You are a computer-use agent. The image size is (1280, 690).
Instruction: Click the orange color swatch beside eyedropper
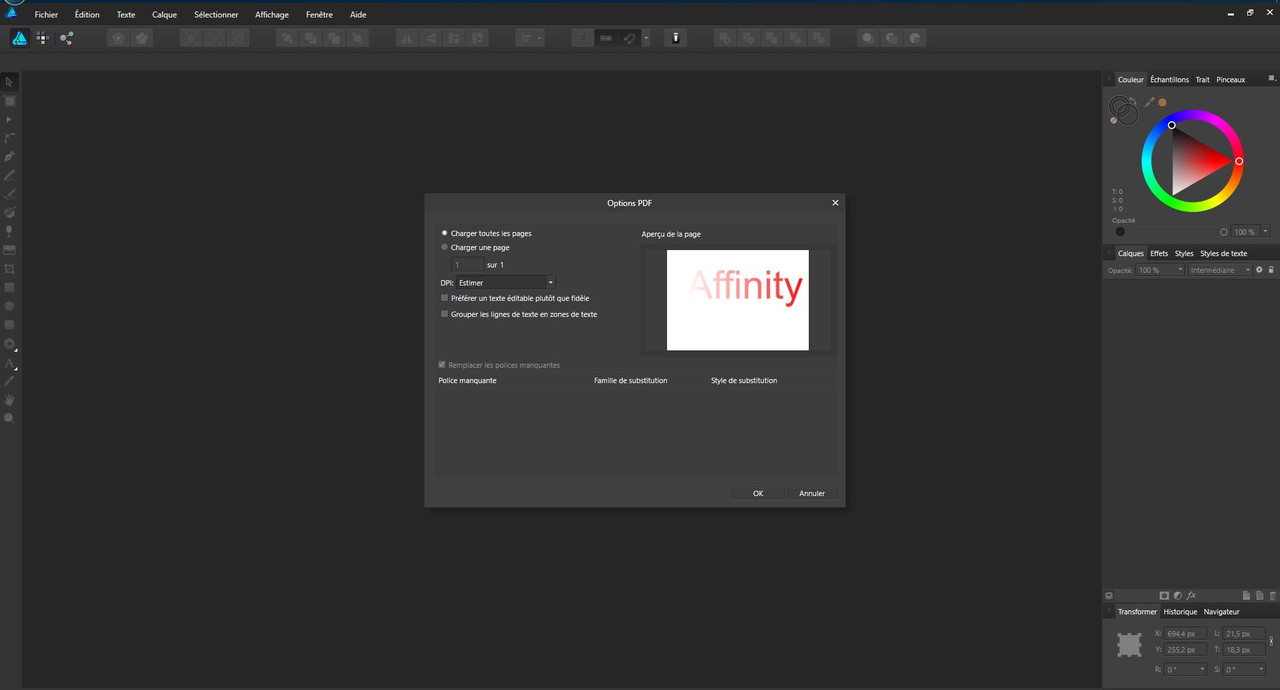click(x=1162, y=102)
